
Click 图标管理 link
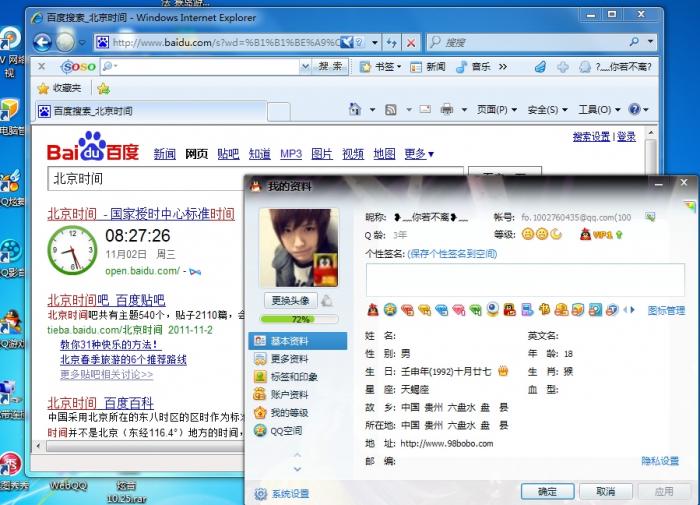(x=666, y=311)
